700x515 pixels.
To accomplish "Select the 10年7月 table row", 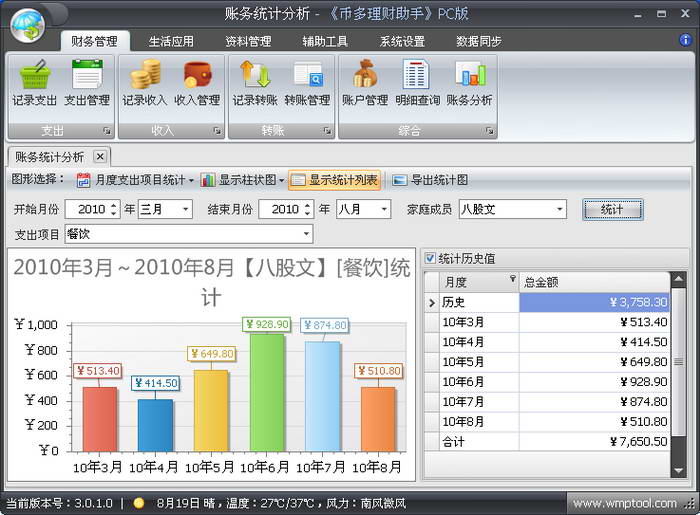I will coord(547,402).
